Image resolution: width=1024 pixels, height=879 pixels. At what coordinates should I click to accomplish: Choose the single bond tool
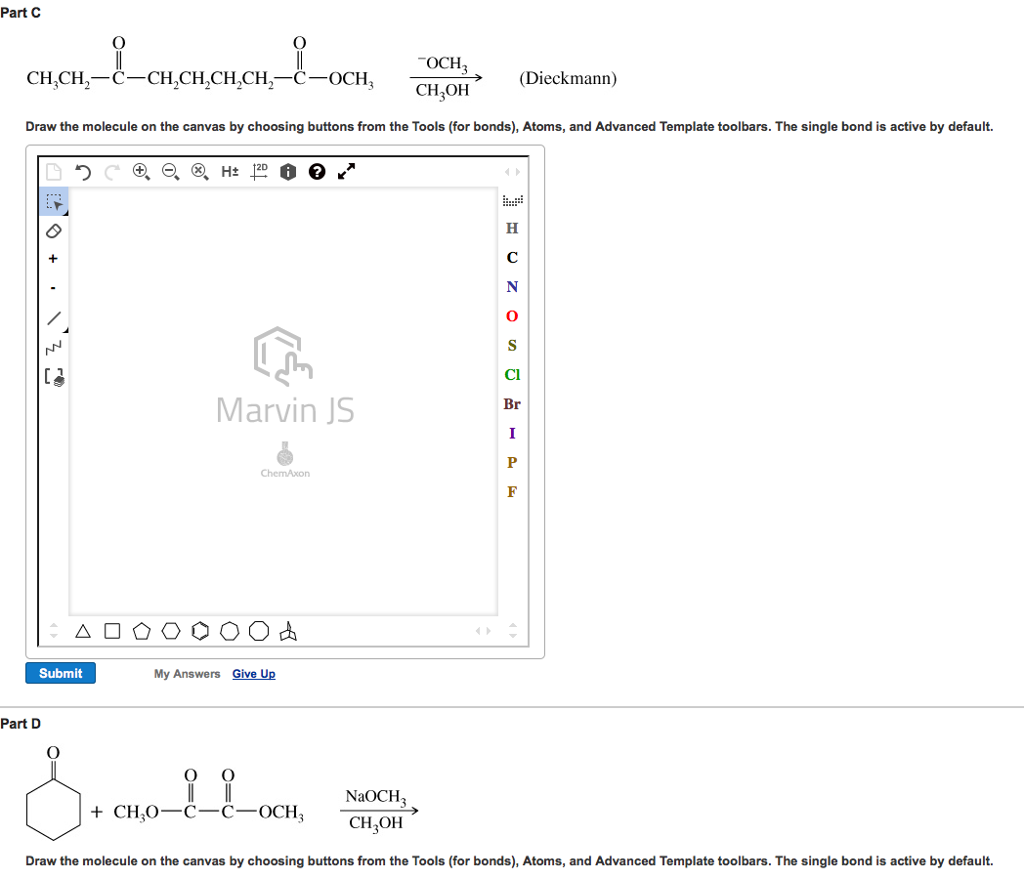point(54,318)
